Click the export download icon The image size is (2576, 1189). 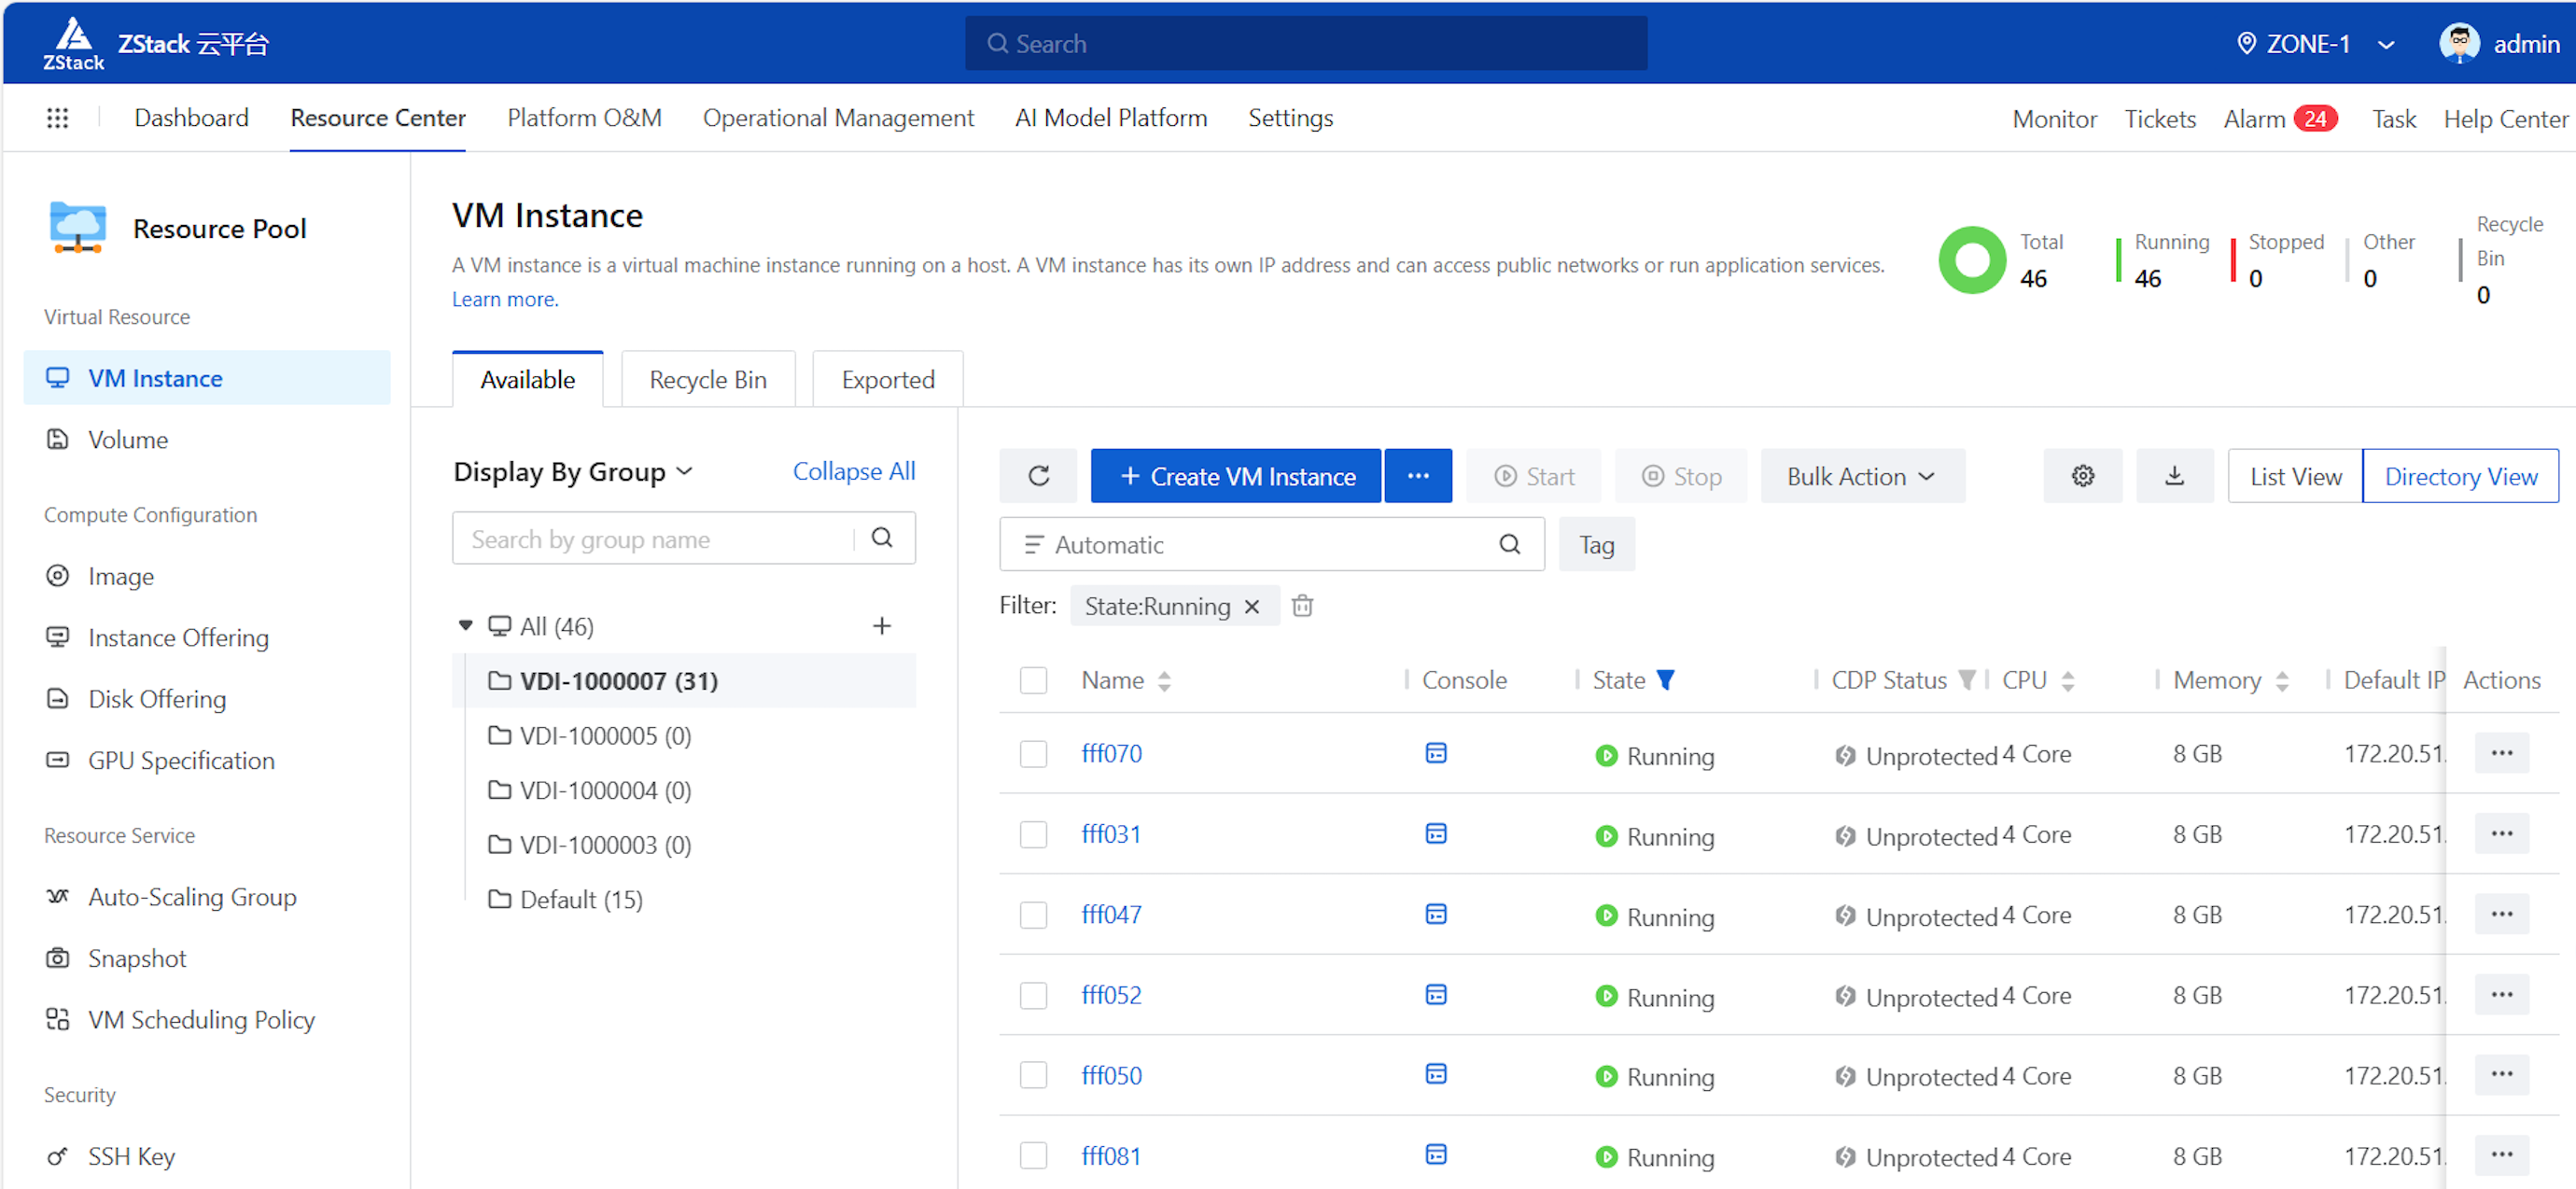[x=2174, y=476]
